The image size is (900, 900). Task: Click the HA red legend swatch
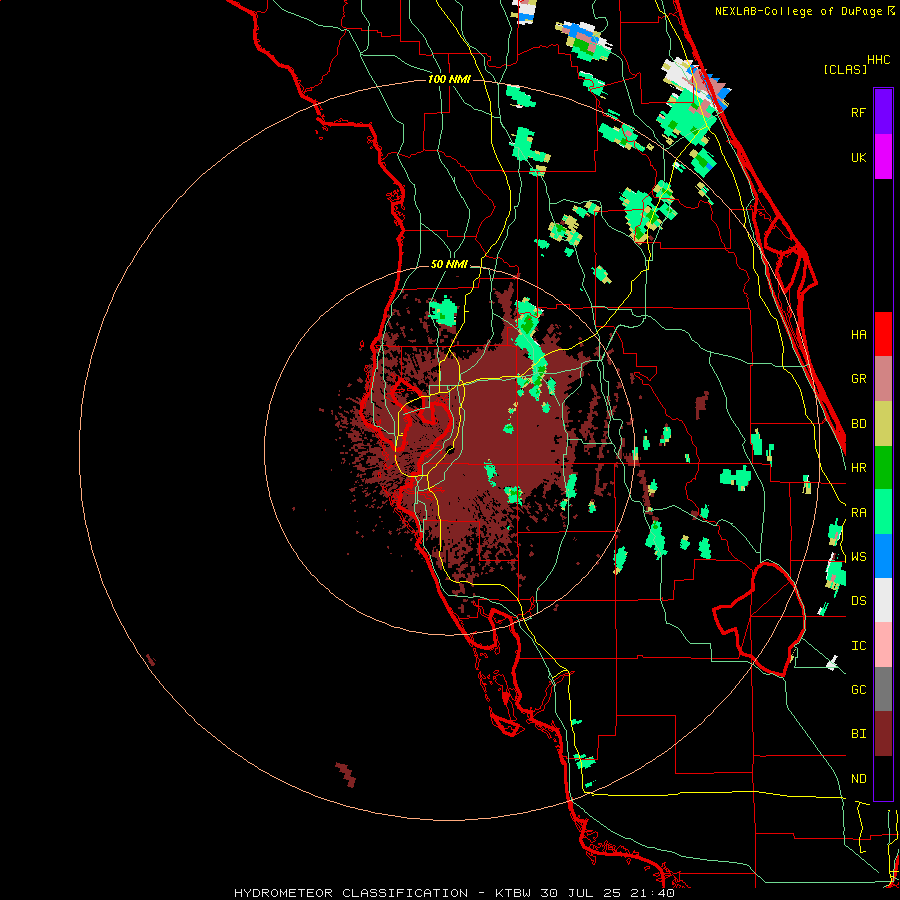883,334
